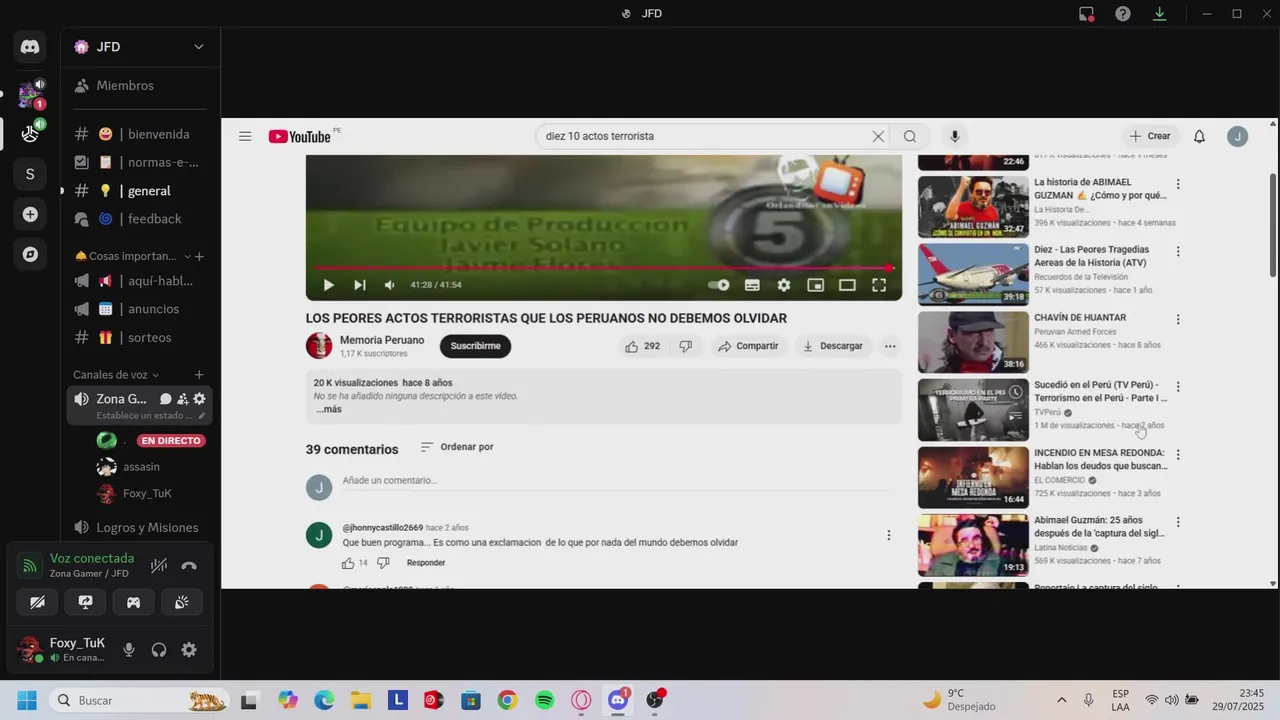Image resolution: width=1280 pixels, height=720 pixels.
Task: Select the server labeled S
Action: pos(30,174)
